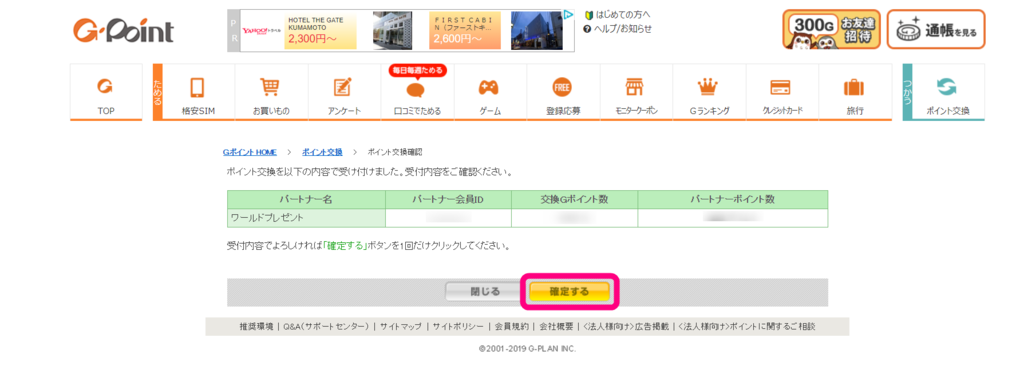The height and width of the screenshot is (365, 1024).
Task: Click 通帳を見る button
Action: click(936, 29)
